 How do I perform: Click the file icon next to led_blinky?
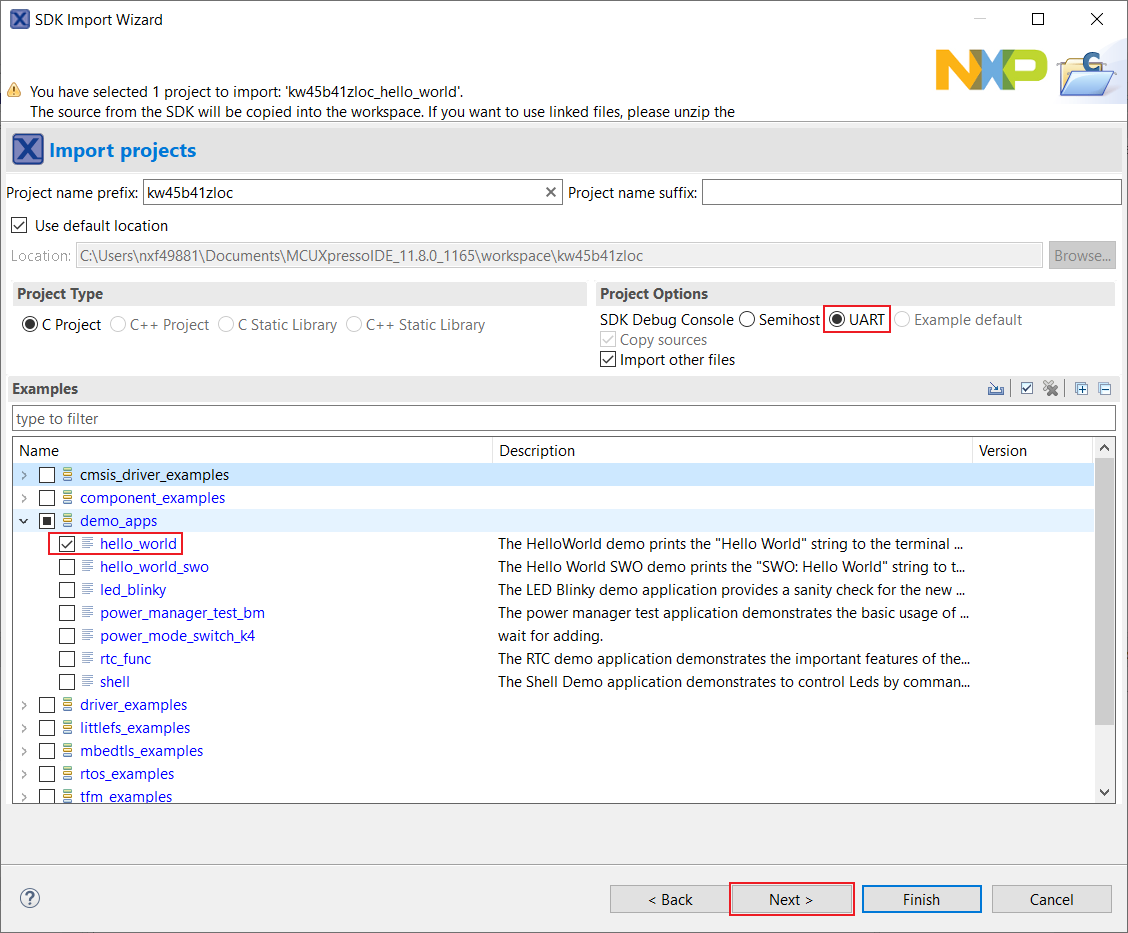tap(88, 590)
